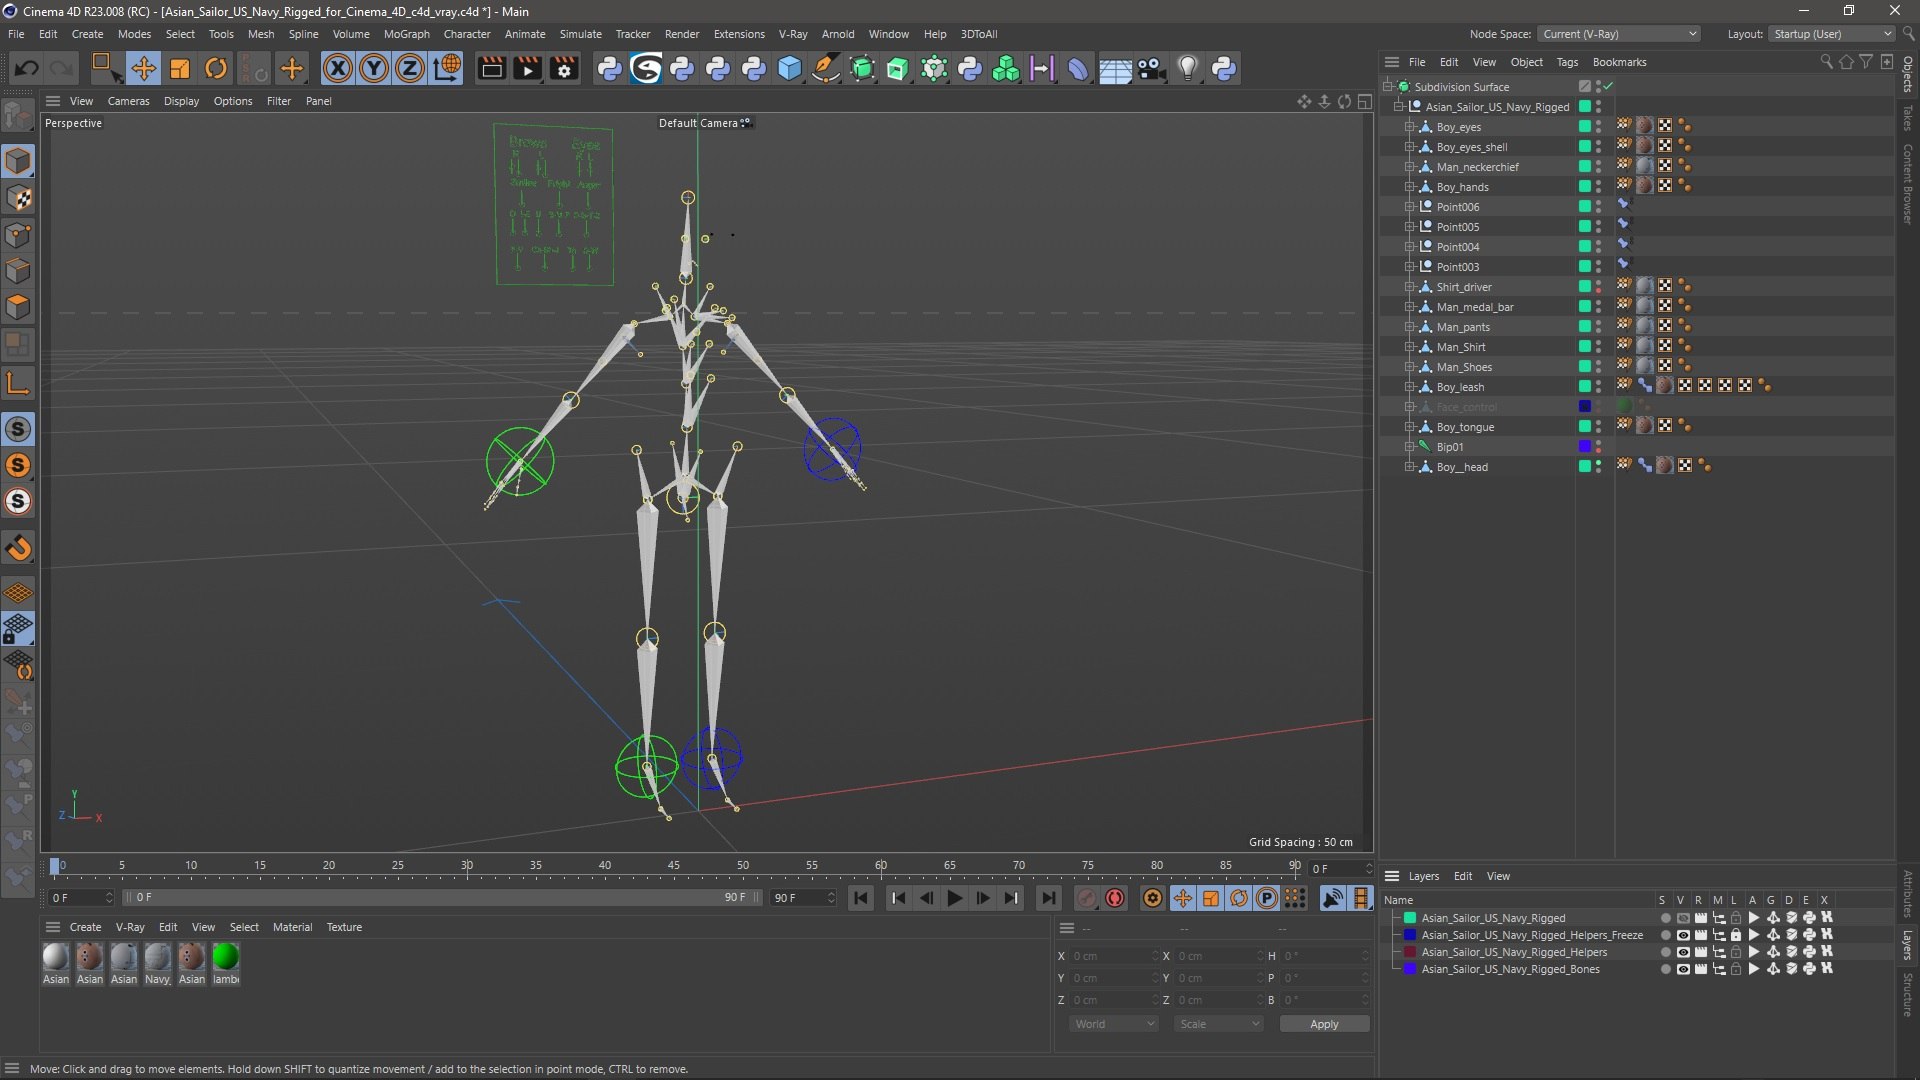Viewport: 1920px width, 1080px height.
Task: Open the World coordinate dropdown
Action: click(x=1114, y=1024)
